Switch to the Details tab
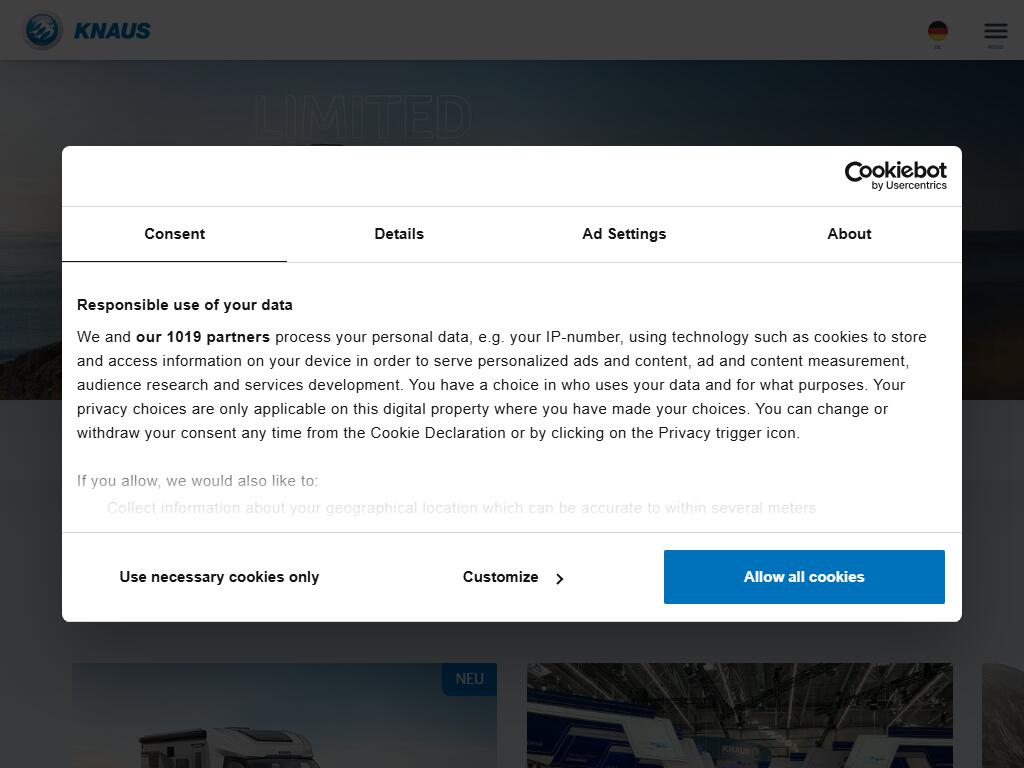Image resolution: width=1024 pixels, height=768 pixels. click(399, 234)
